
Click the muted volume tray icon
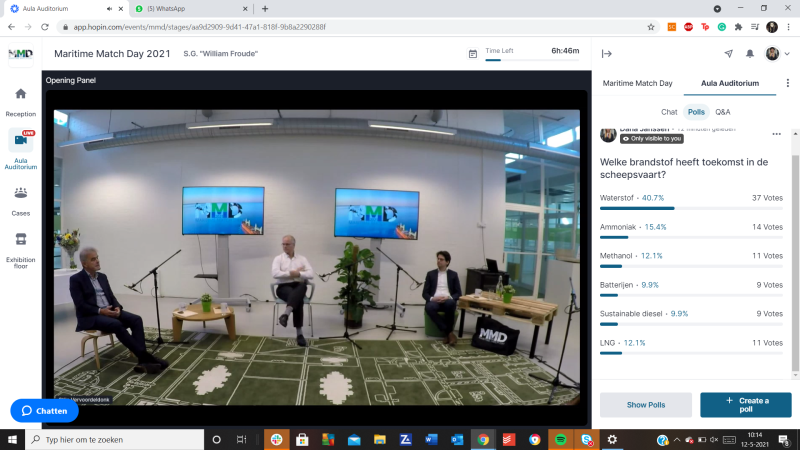click(x=714, y=440)
